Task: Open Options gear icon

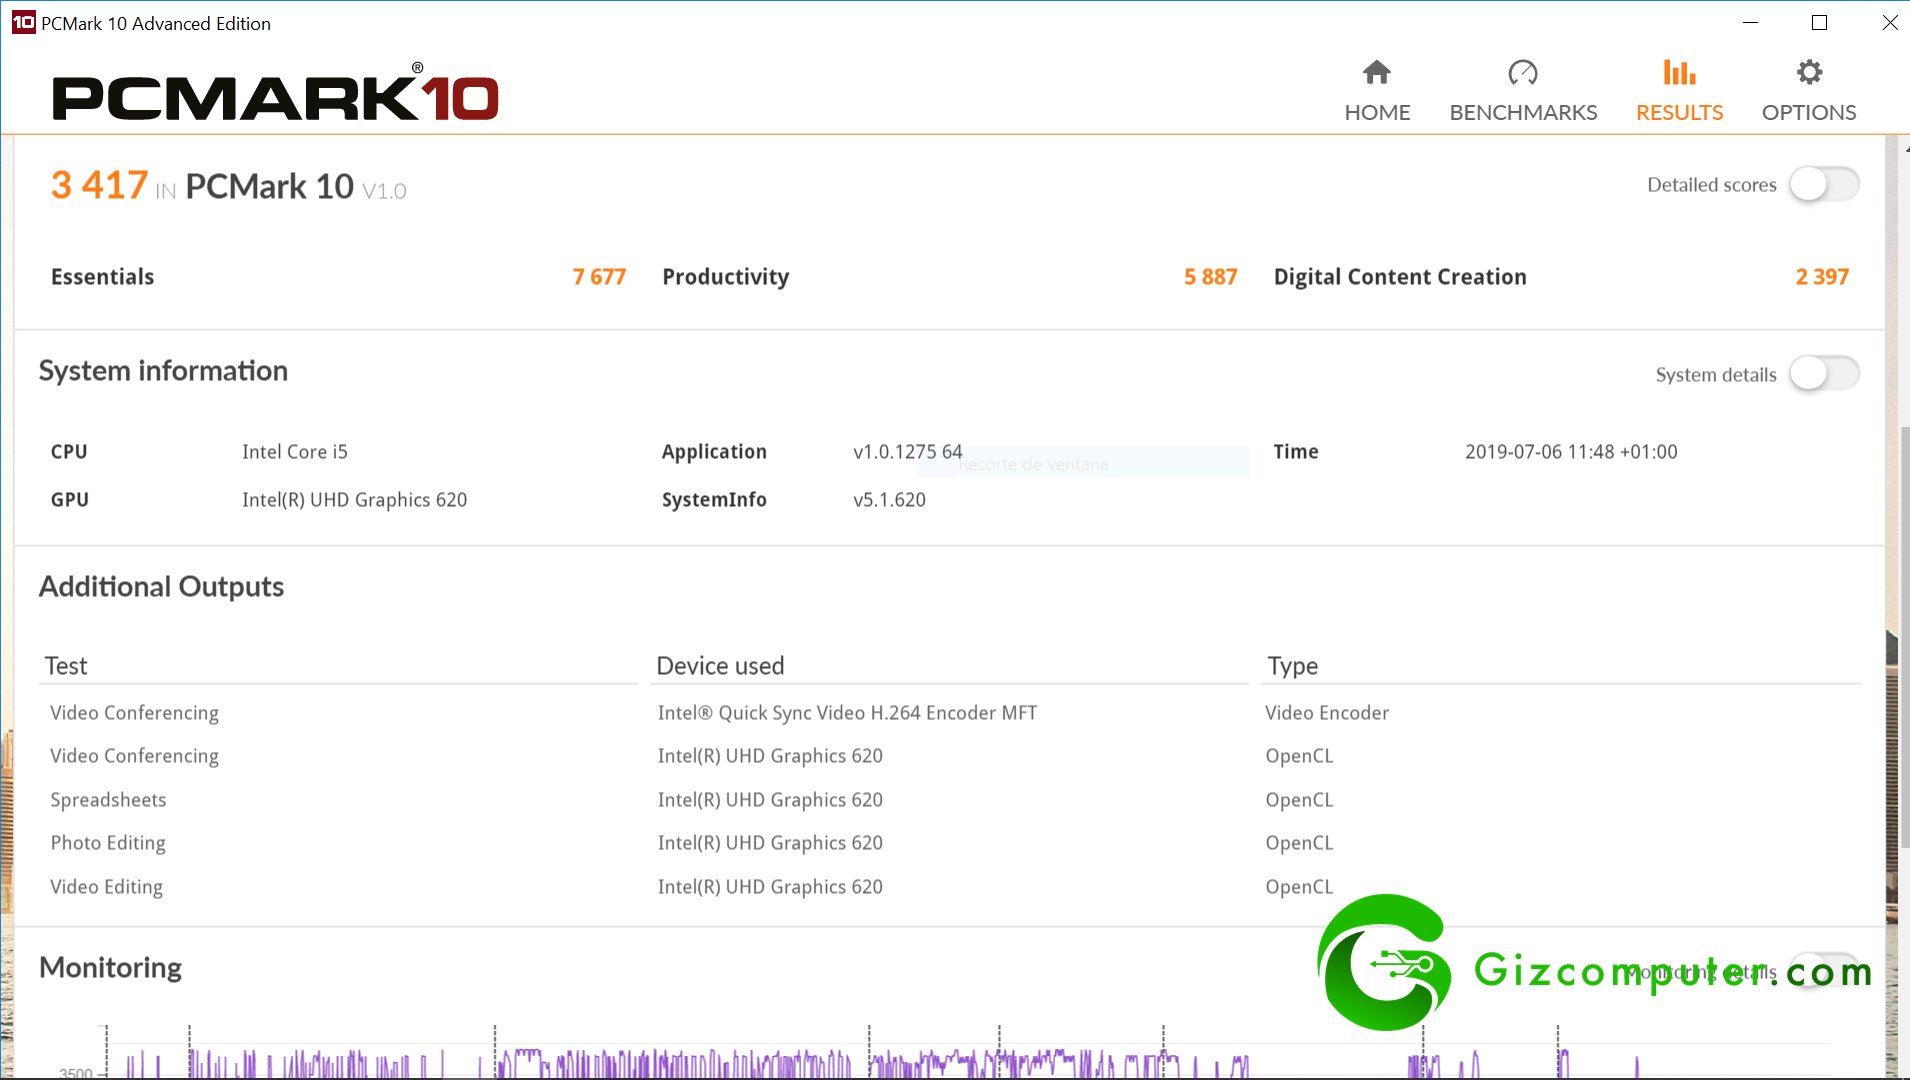Action: (1809, 72)
